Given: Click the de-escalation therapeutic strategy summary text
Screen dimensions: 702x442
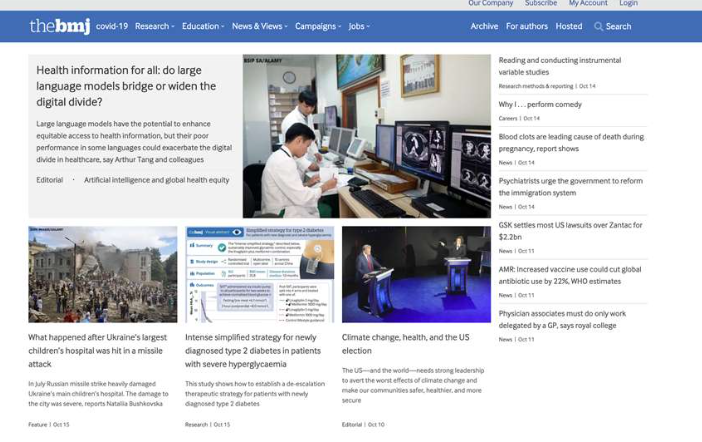Looking at the screenshot, I should point(255,394).
